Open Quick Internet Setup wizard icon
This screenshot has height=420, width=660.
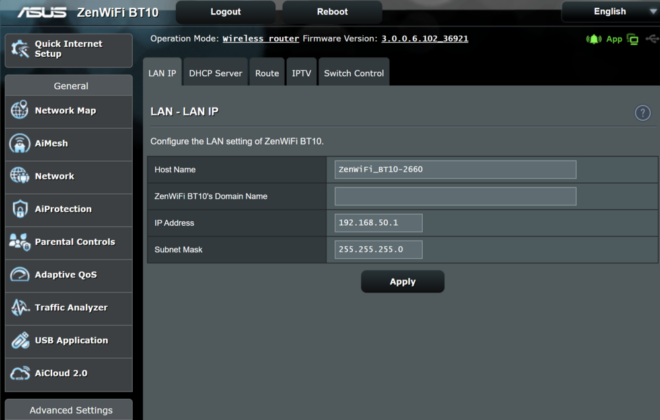[19, 49]
